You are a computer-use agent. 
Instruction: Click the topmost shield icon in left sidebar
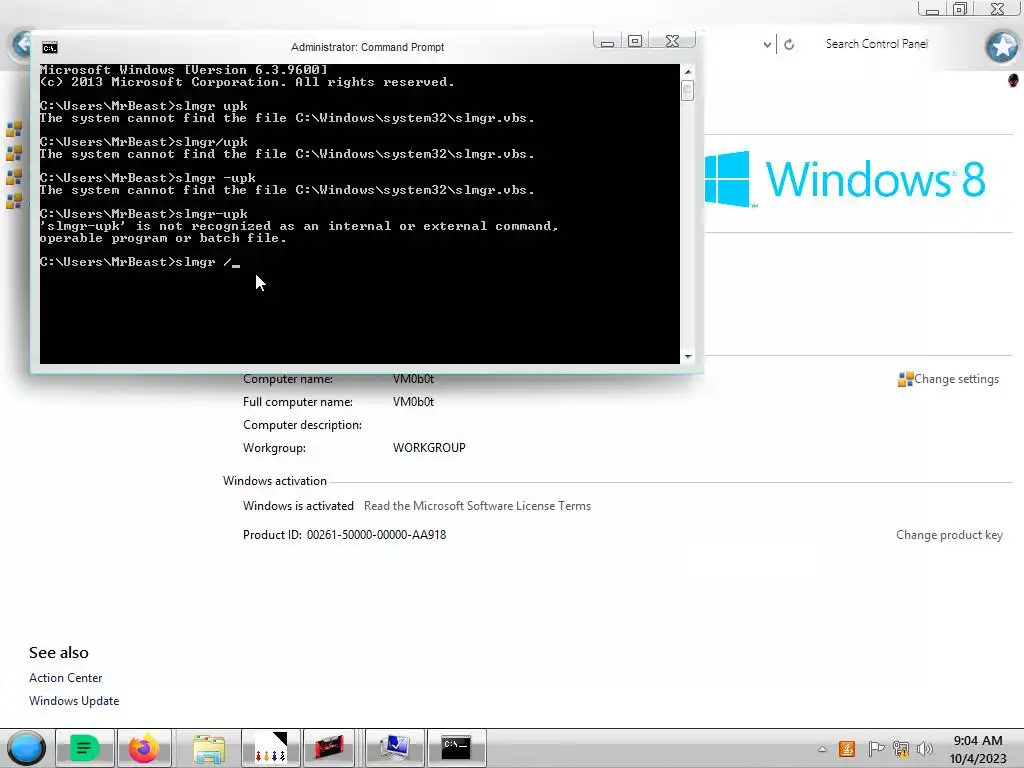click(14, 129)
